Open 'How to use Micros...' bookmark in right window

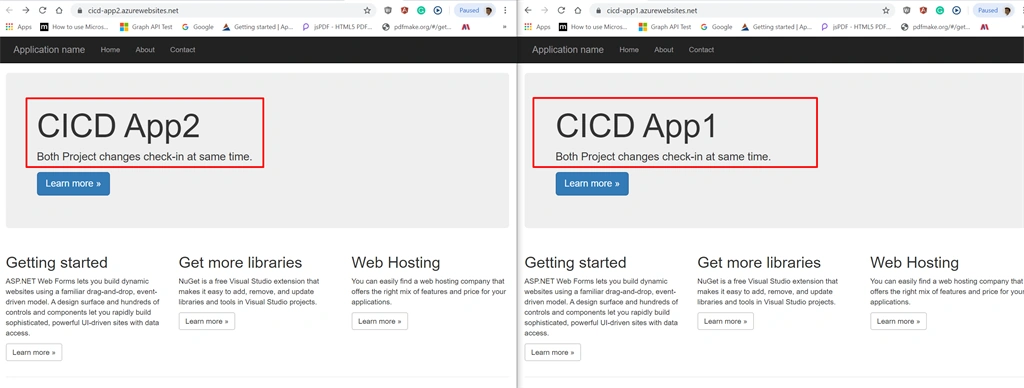click(x=592, y=27)
